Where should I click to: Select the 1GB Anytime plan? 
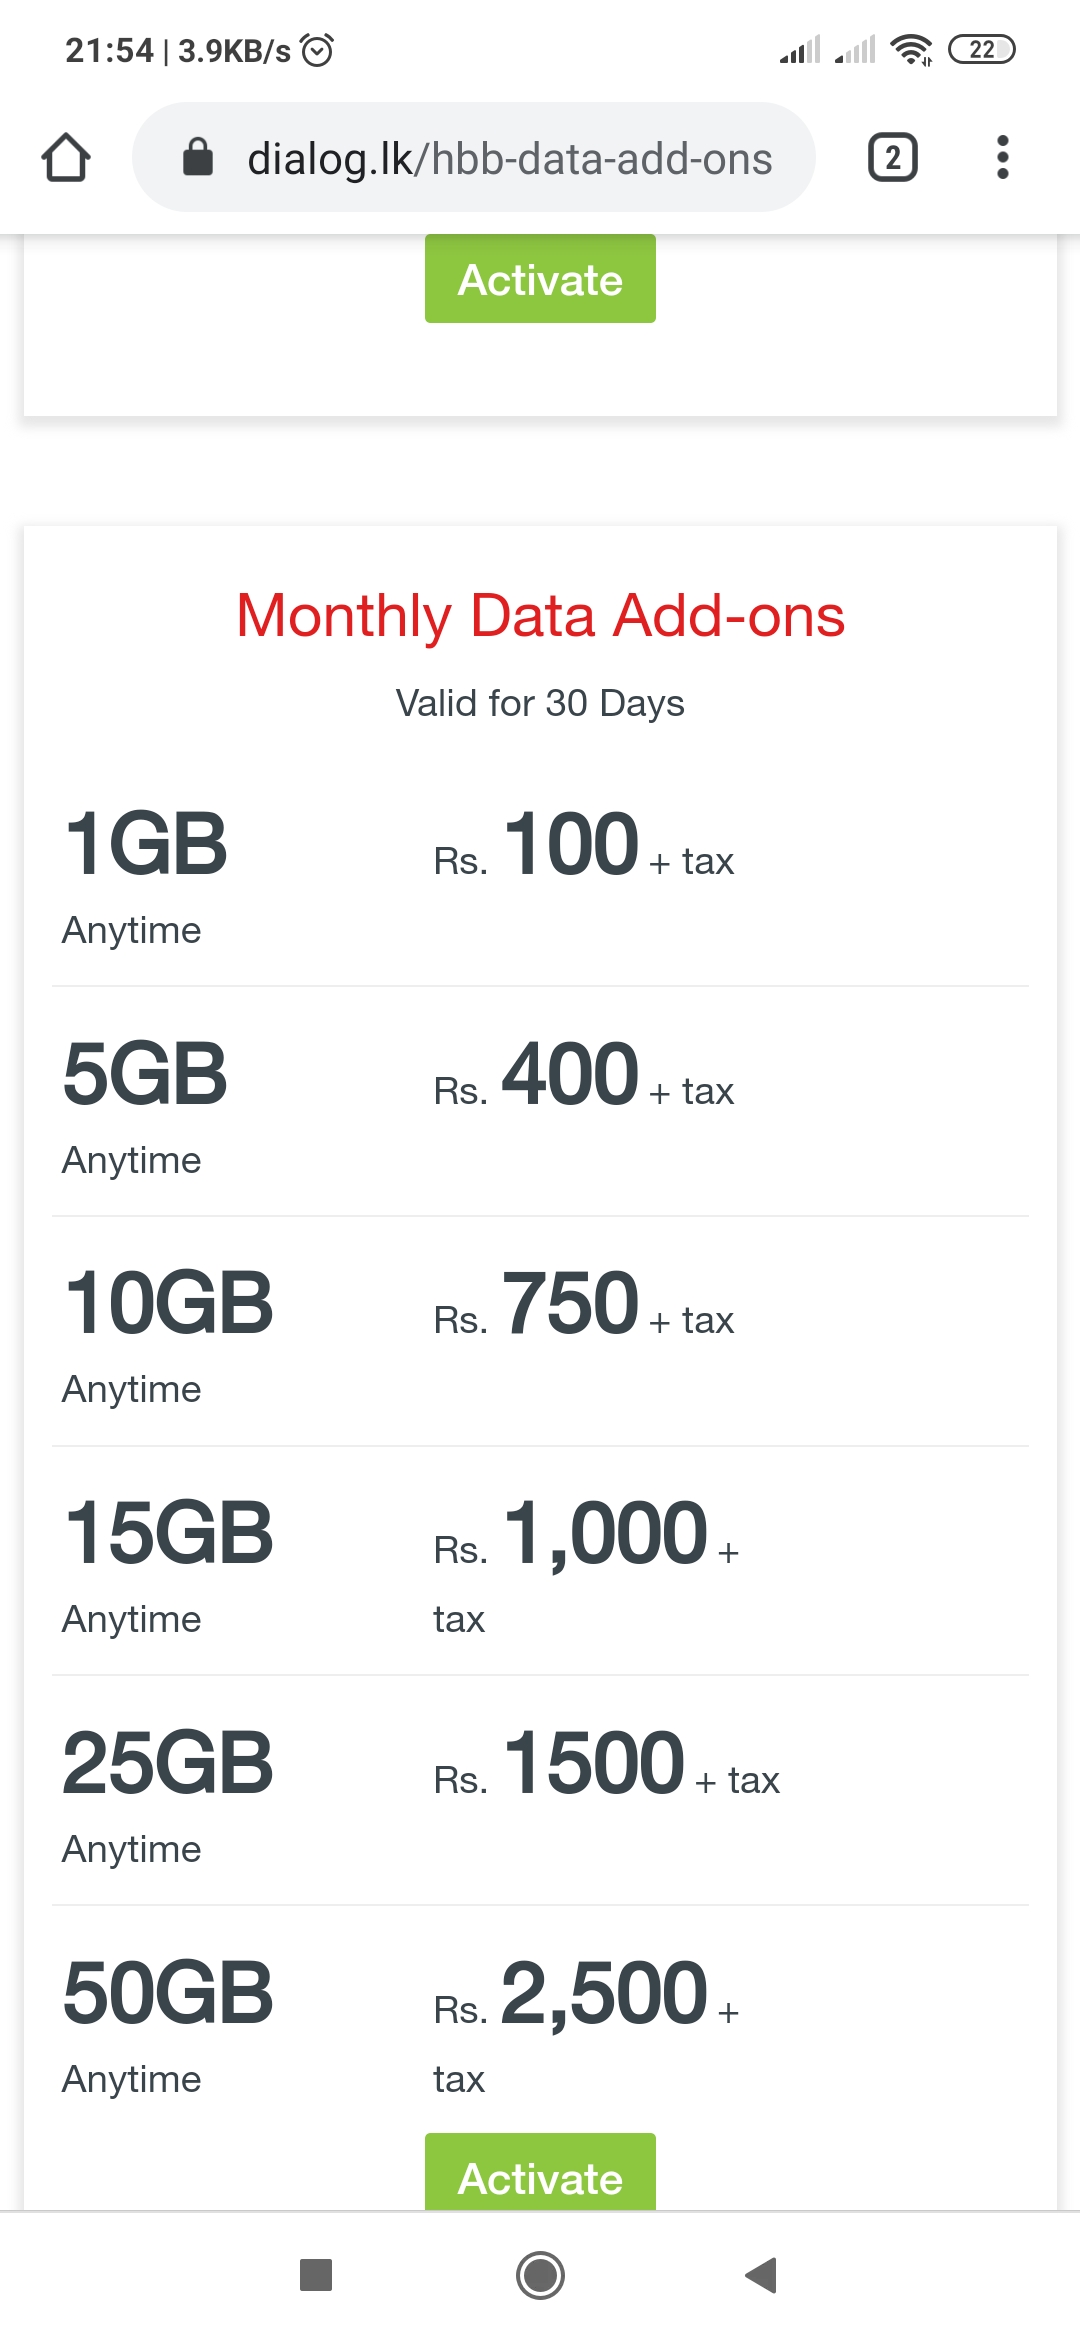540,873
